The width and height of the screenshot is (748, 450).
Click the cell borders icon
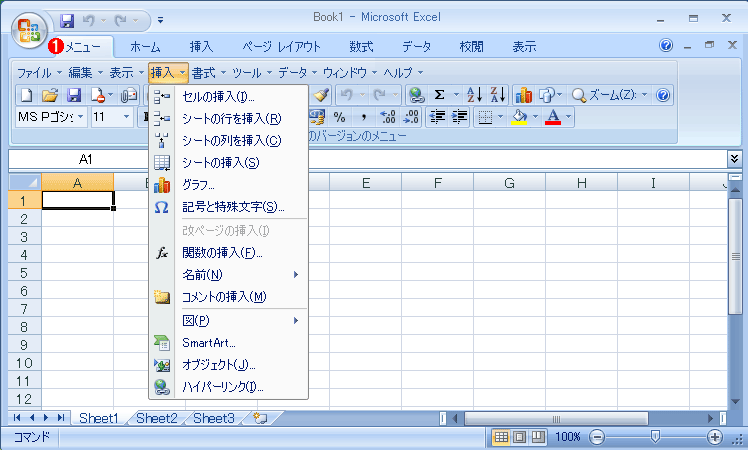pos(485,117)
